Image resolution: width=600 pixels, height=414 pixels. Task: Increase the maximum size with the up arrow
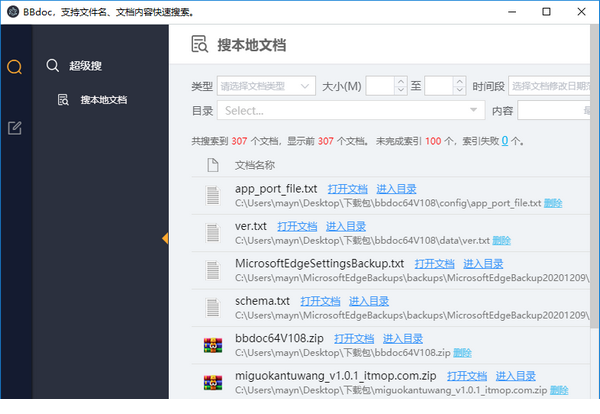point(460,81)
